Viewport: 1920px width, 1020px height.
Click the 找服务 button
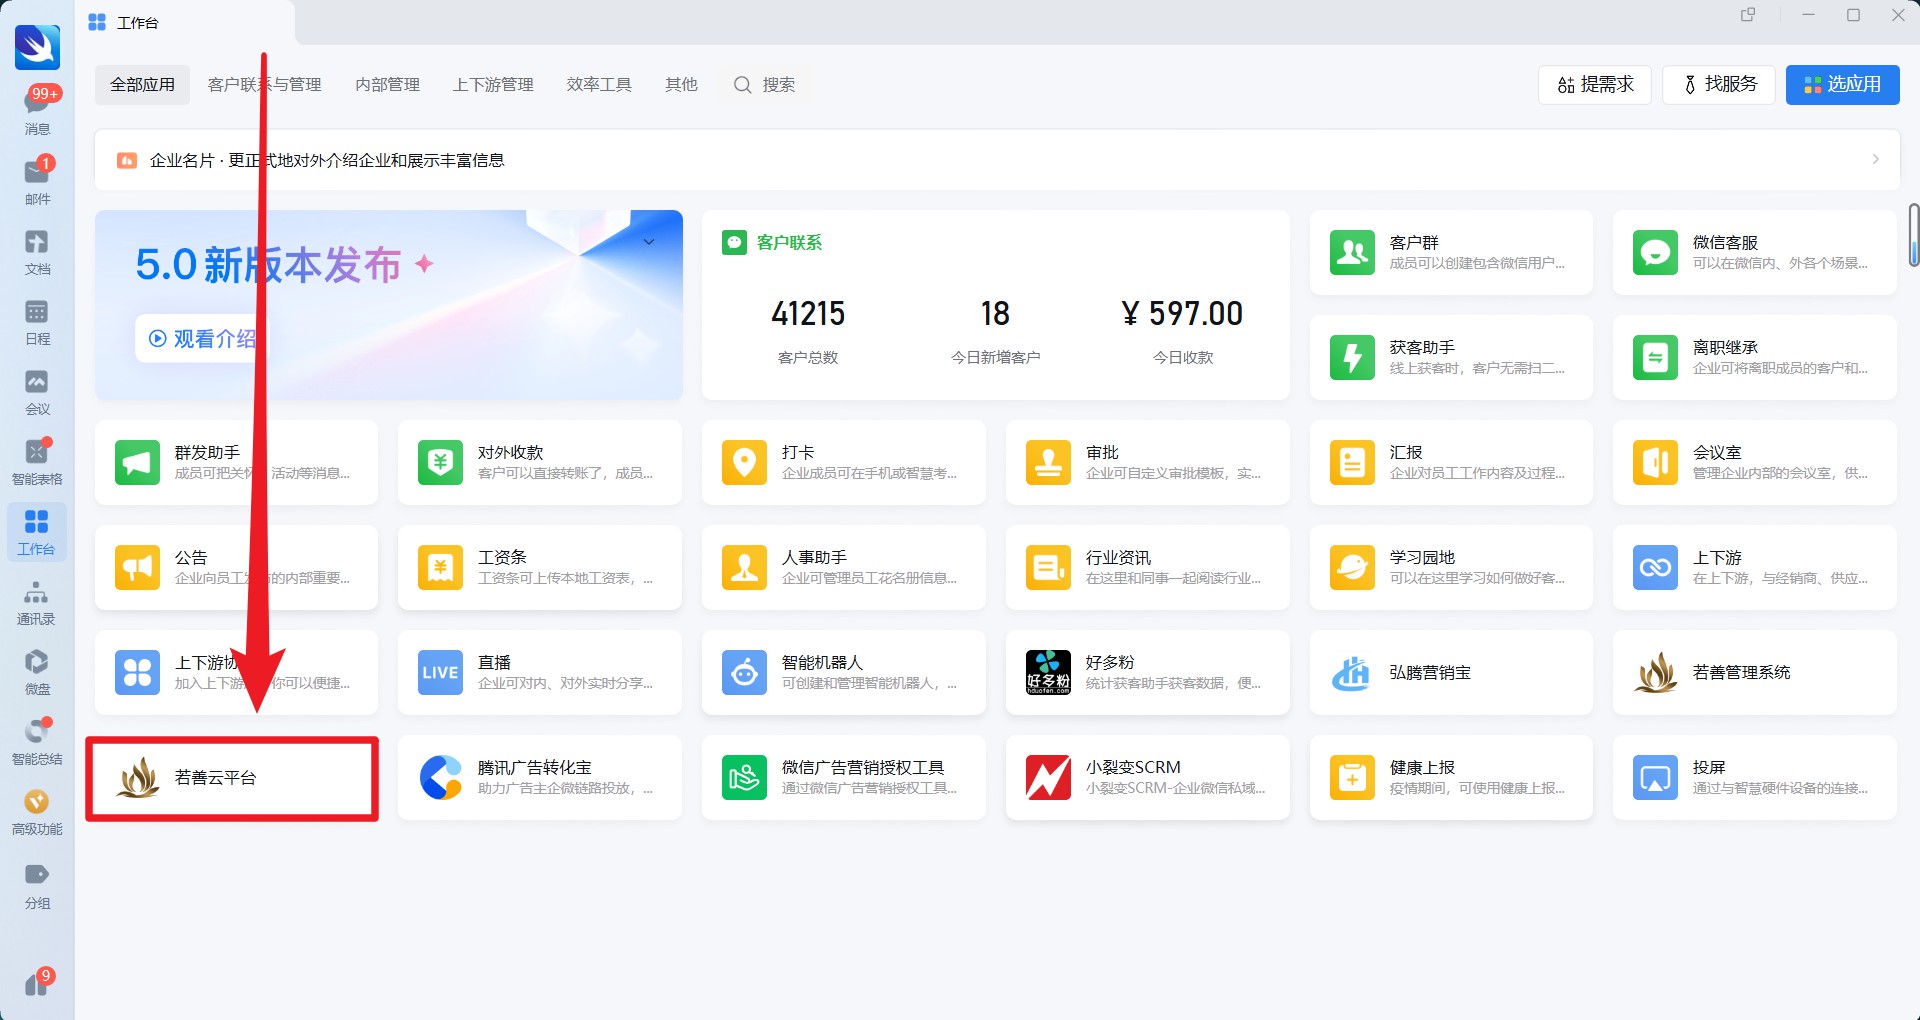pyautogui.click(x=1719, y=85)
